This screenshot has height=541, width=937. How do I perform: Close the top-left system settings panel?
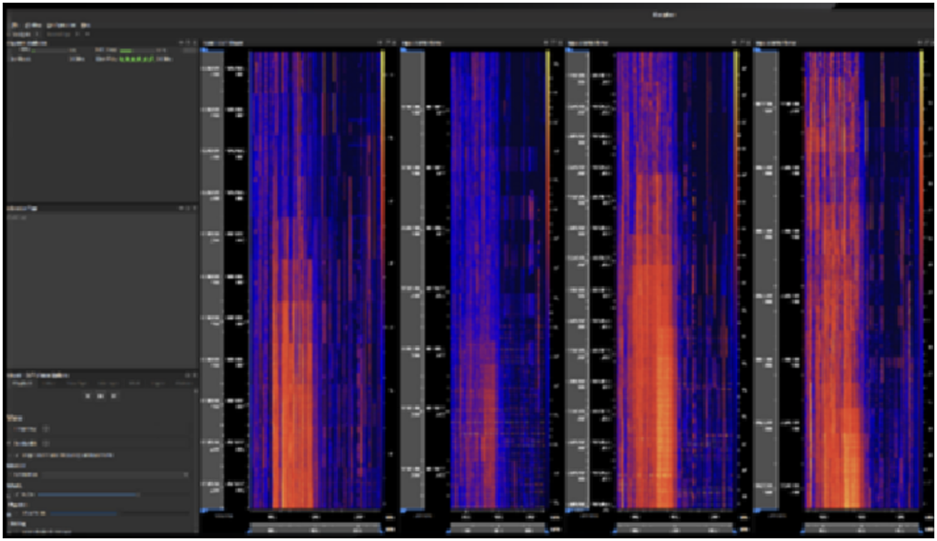(194, 43)
